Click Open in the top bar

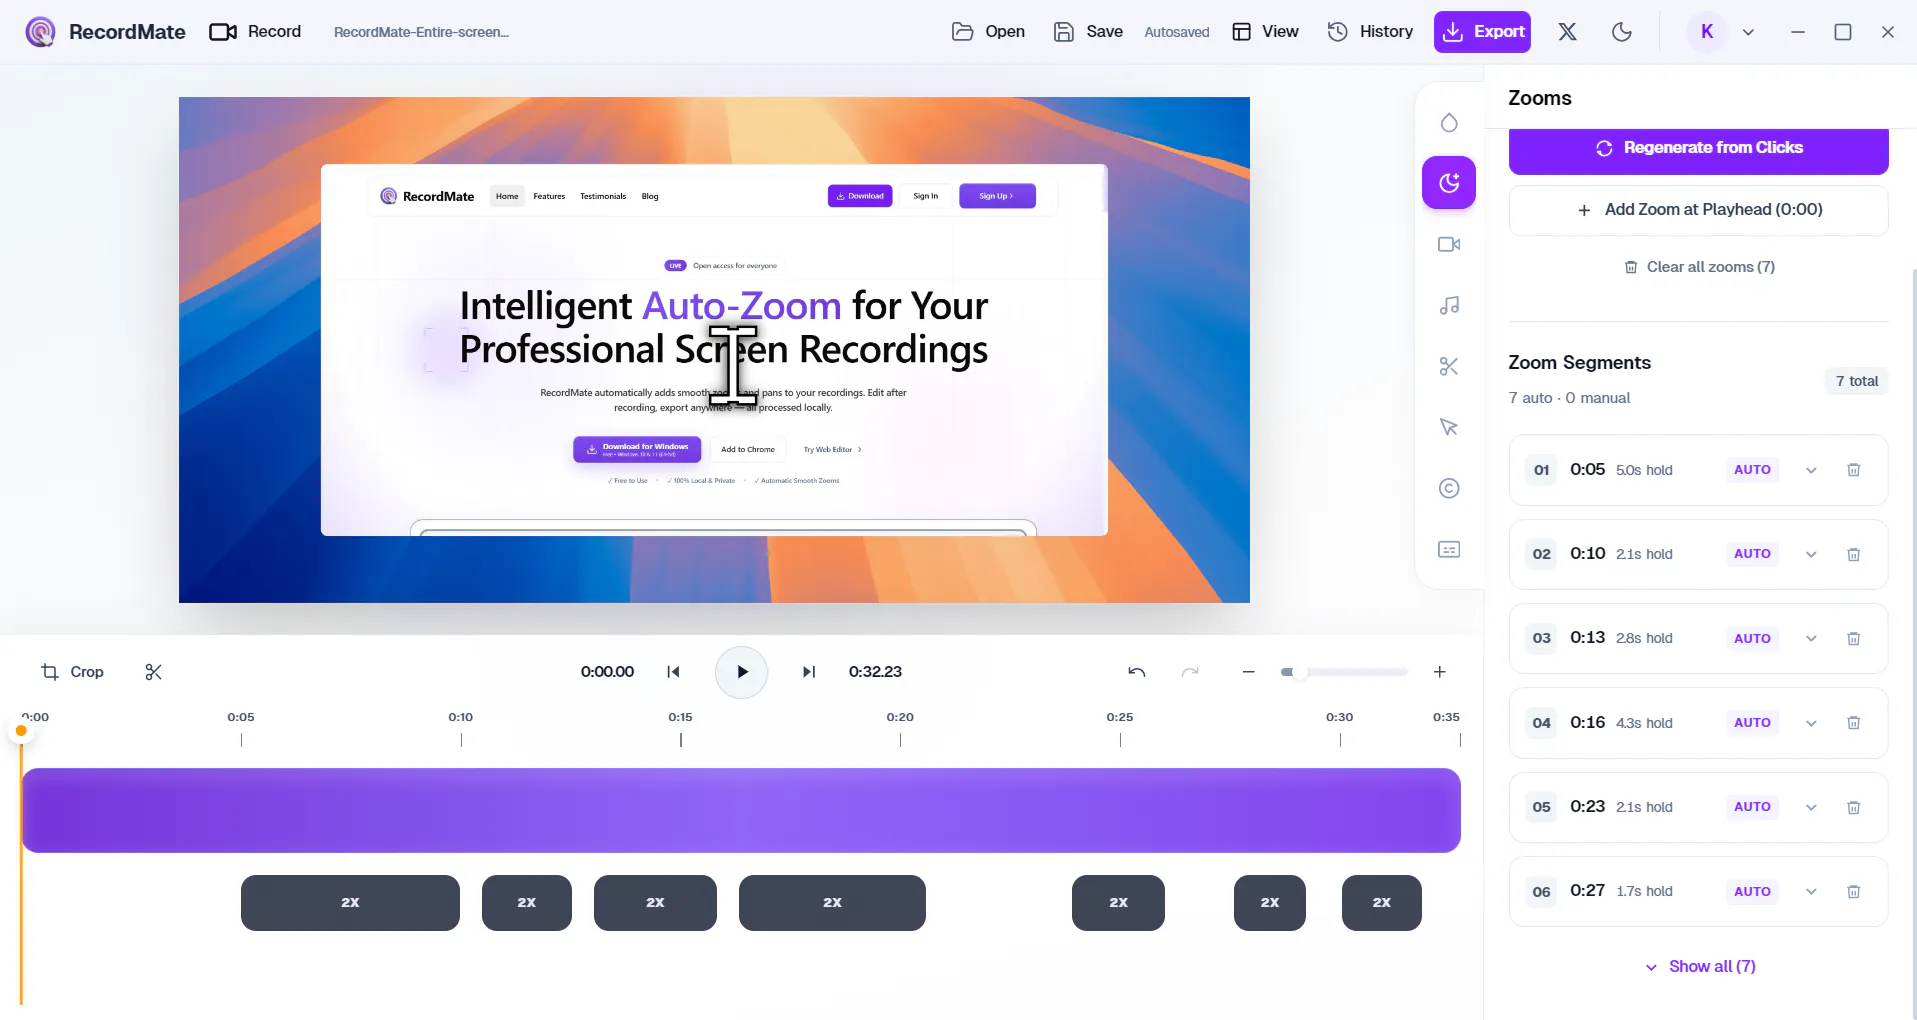pyautogui.click(x=988, y=32)
